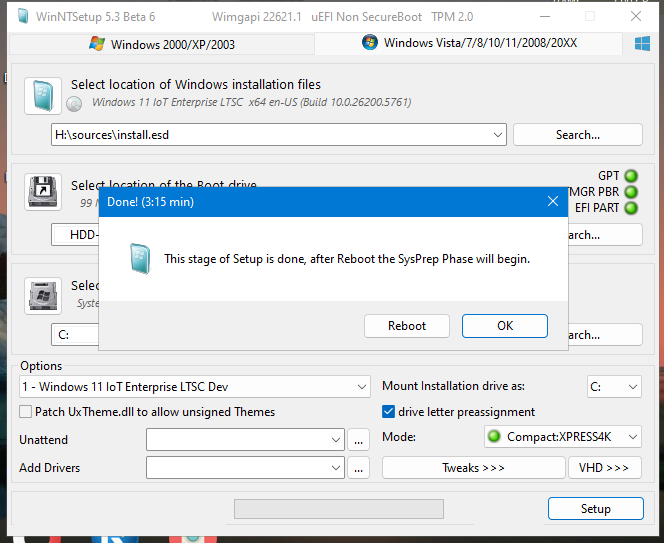Screen dimensions: 664x543
Task: Click the Setup button
Action: coord(595,508)
